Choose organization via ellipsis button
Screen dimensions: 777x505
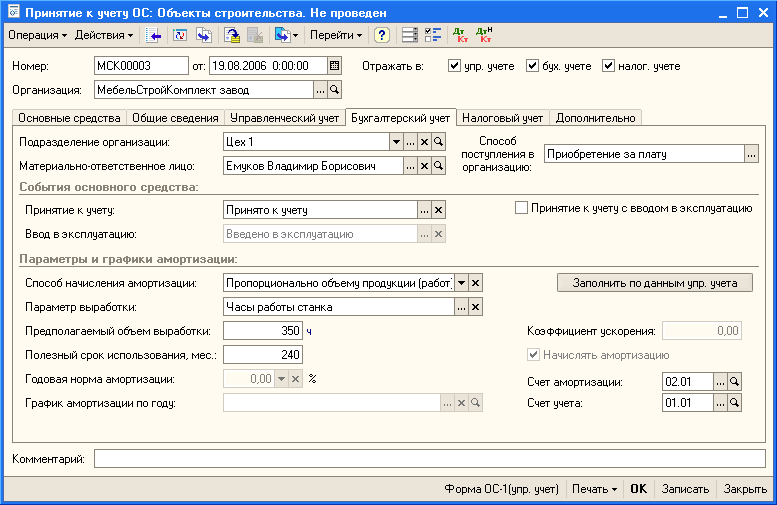(x=321, y=90)
